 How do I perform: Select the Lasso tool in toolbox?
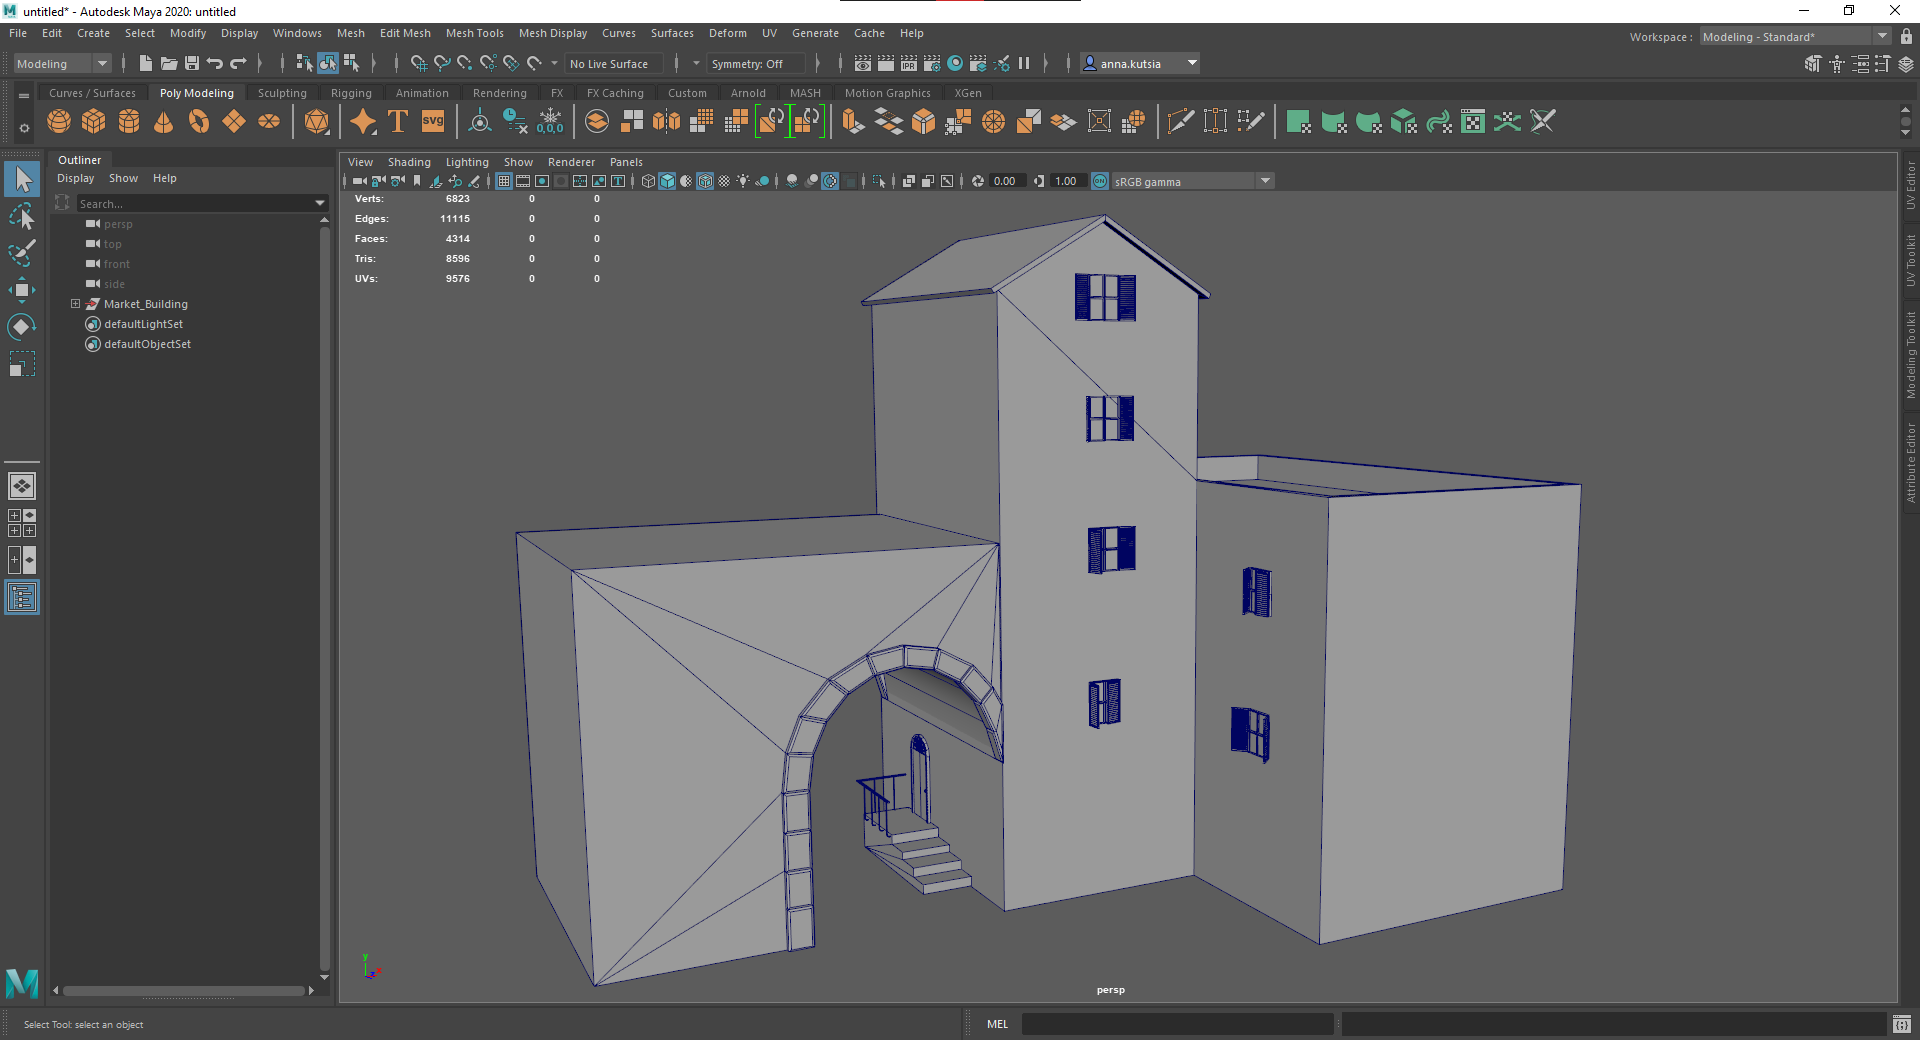point(22,216)
